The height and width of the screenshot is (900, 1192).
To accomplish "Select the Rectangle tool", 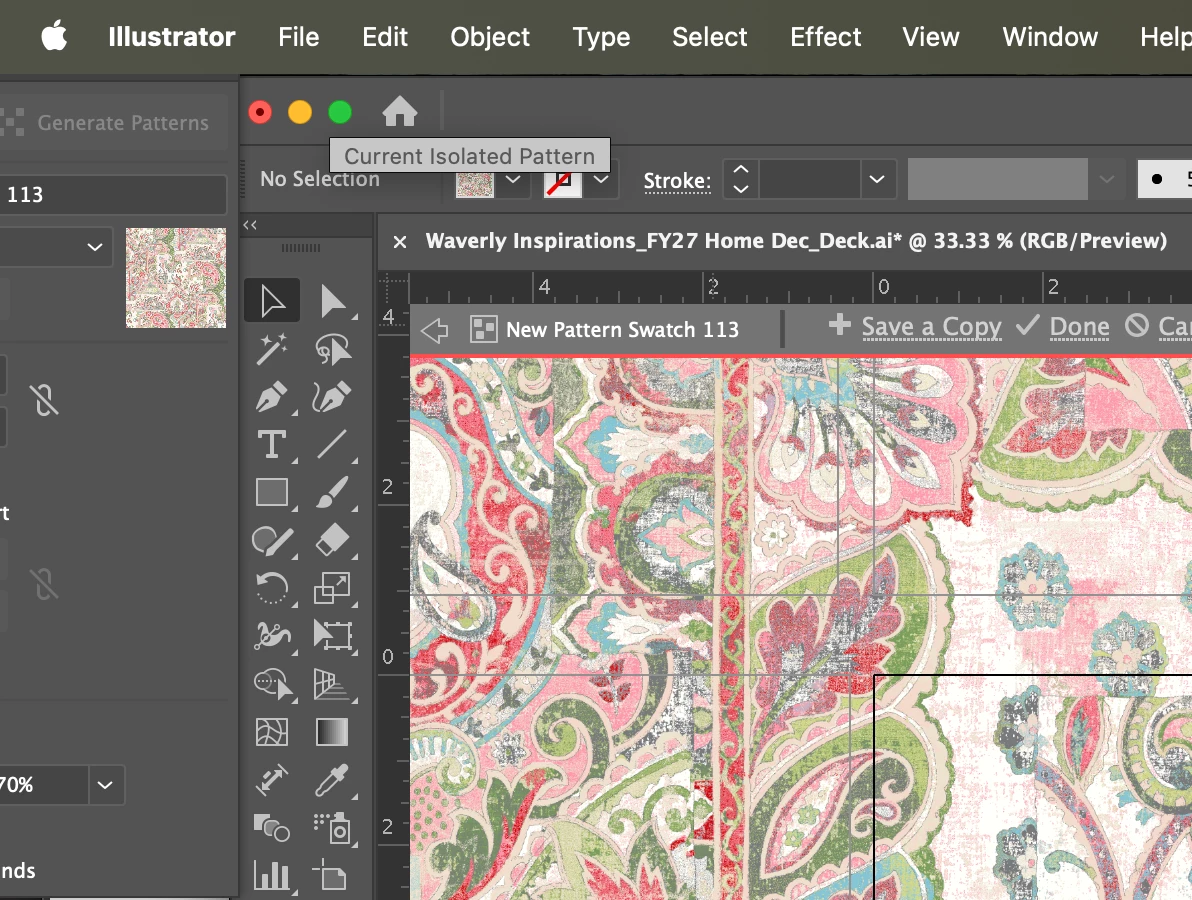I will coord(272,493).
